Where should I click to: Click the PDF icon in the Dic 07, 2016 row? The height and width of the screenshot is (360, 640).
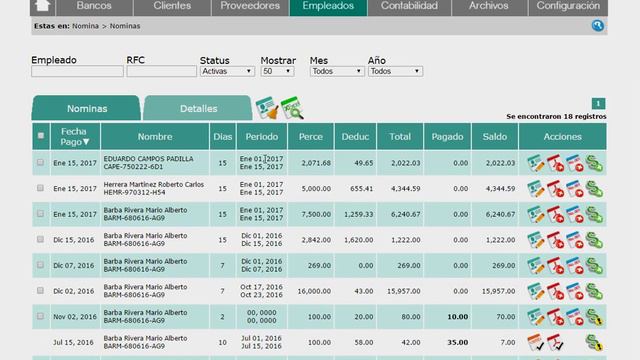[x=556, y=266]
